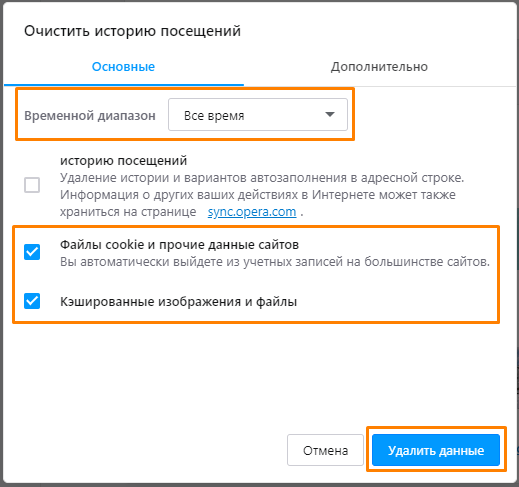Follow the sync.opera.com link

point(252,212)
